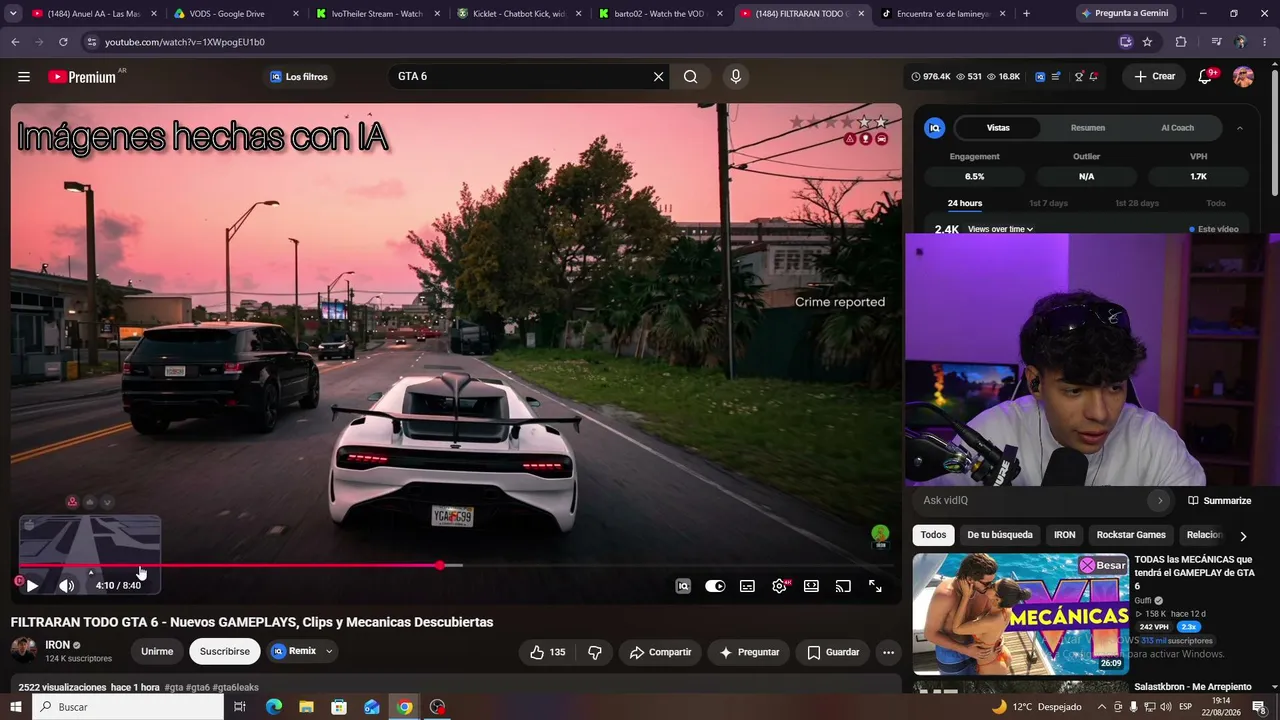Subscribe to IRON with Suscribirse
Viewport: 1280px width, 720px height.
(225, 652)
